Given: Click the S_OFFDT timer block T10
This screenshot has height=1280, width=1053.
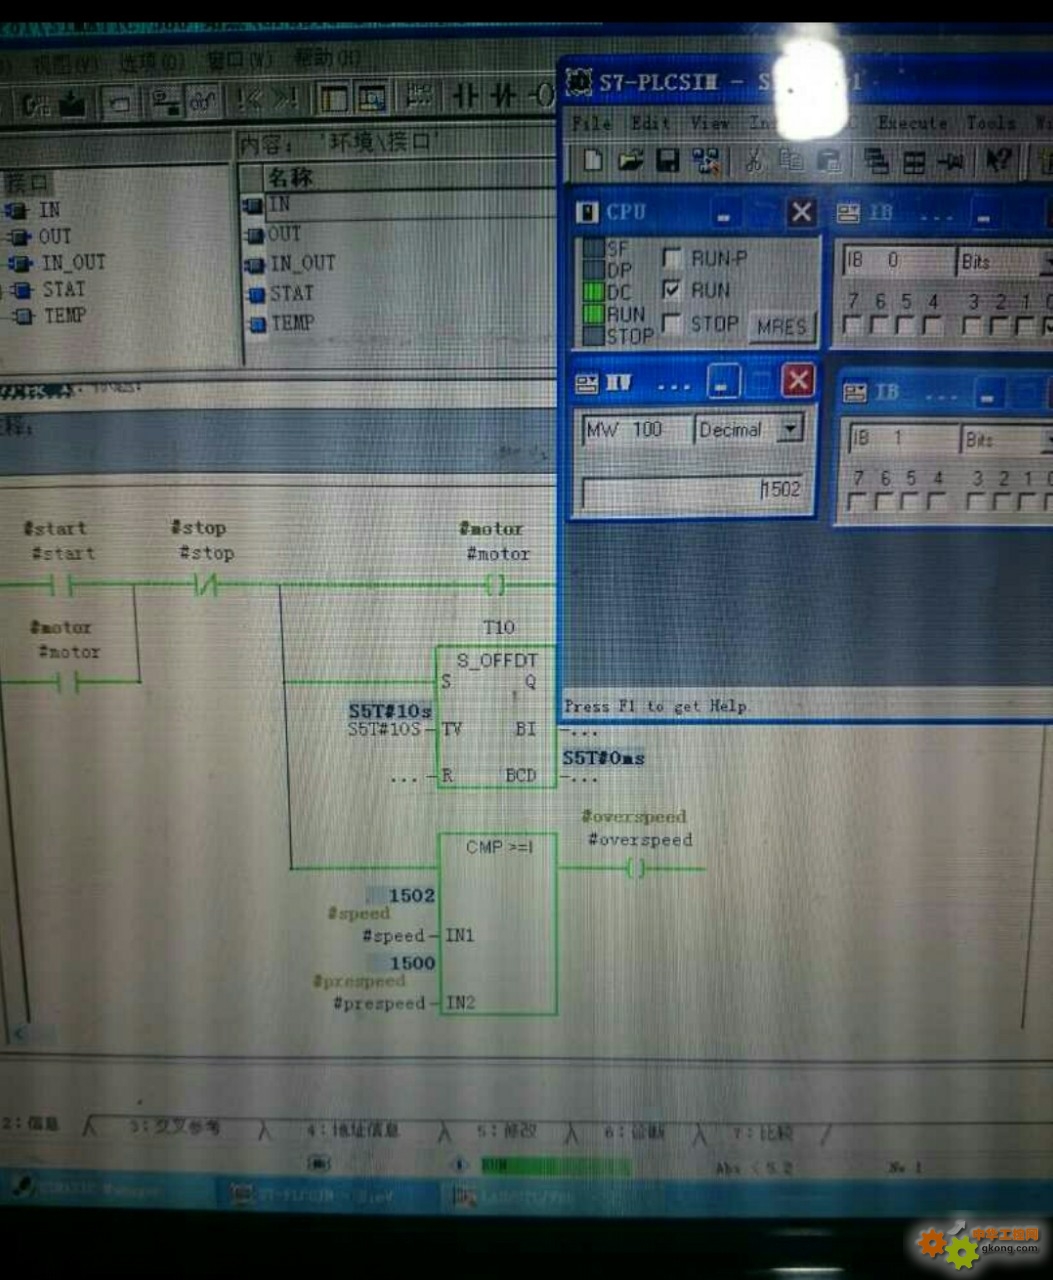Looking at the screenshot, I should coord(495,717).
